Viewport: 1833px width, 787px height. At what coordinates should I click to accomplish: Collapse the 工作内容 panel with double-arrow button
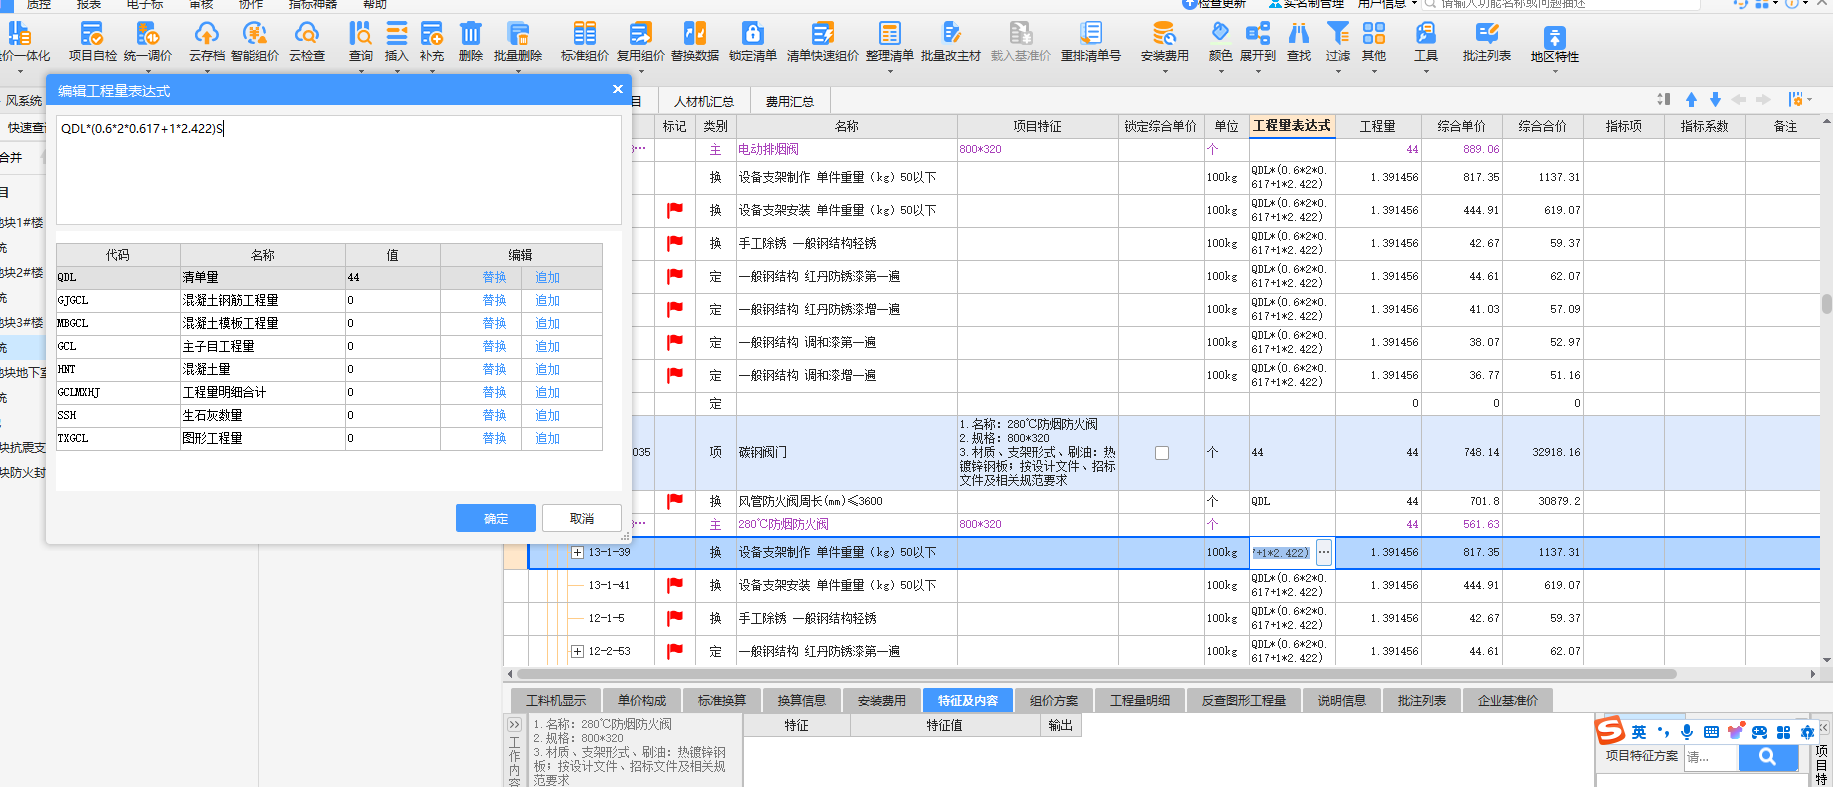514,725
